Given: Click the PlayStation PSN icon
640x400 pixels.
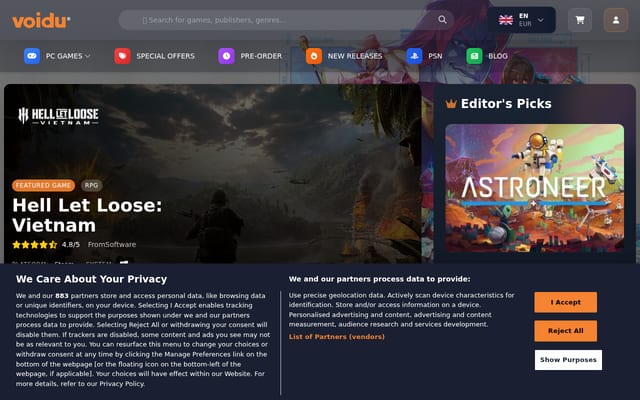Looking at the screenshot, I should click(414, 56).
